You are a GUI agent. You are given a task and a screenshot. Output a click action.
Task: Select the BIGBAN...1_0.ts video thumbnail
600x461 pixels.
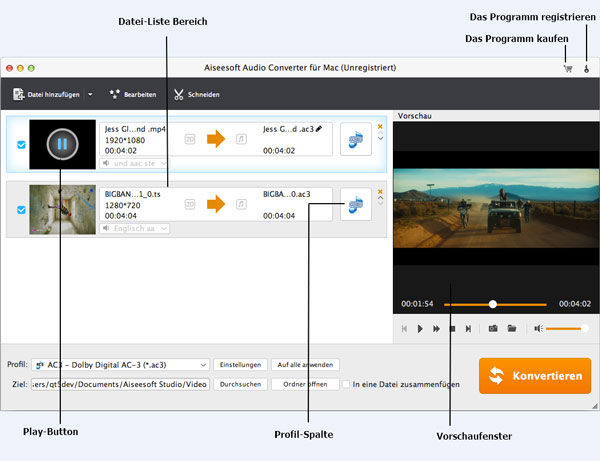point(62,210)
